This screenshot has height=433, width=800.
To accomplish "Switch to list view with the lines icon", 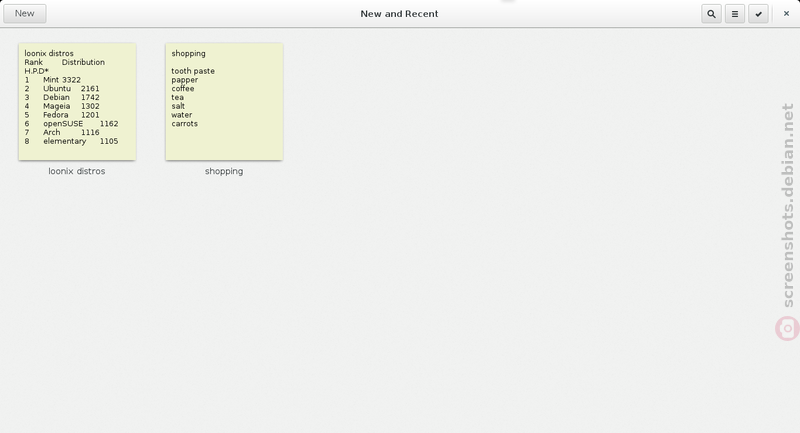I will 735,14.
